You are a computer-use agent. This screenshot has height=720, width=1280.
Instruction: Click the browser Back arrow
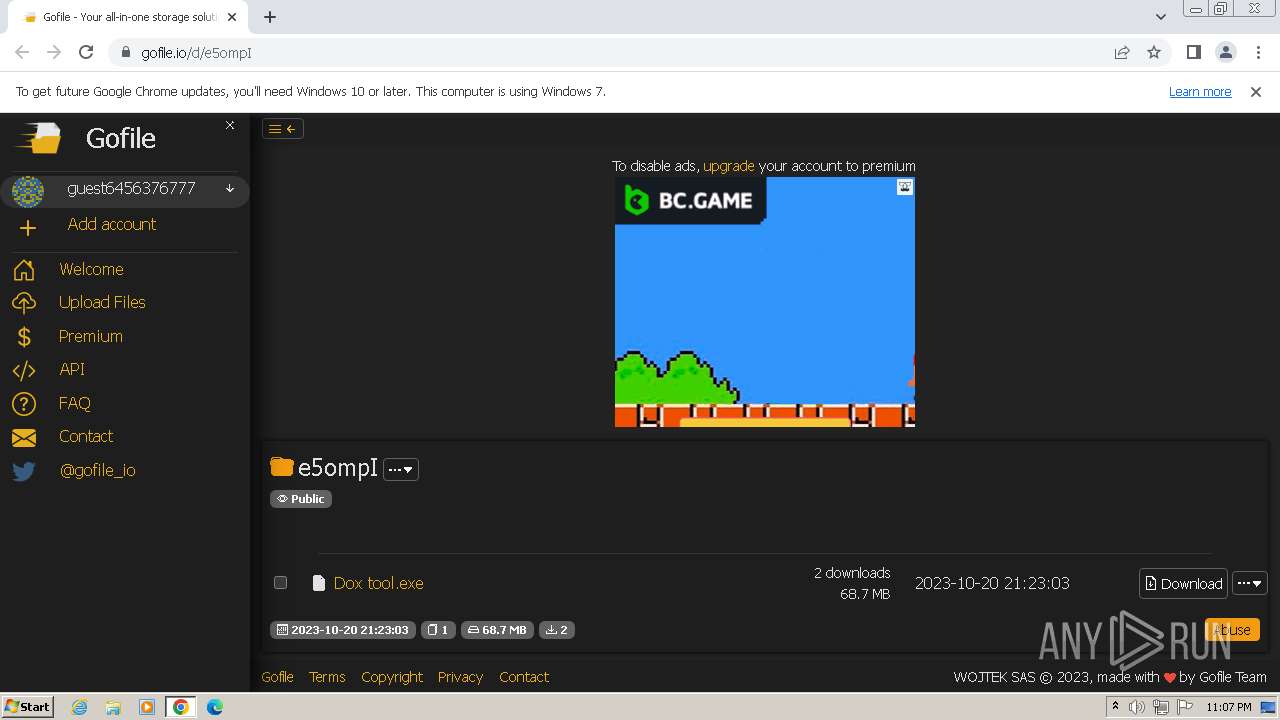click(22, 52)
